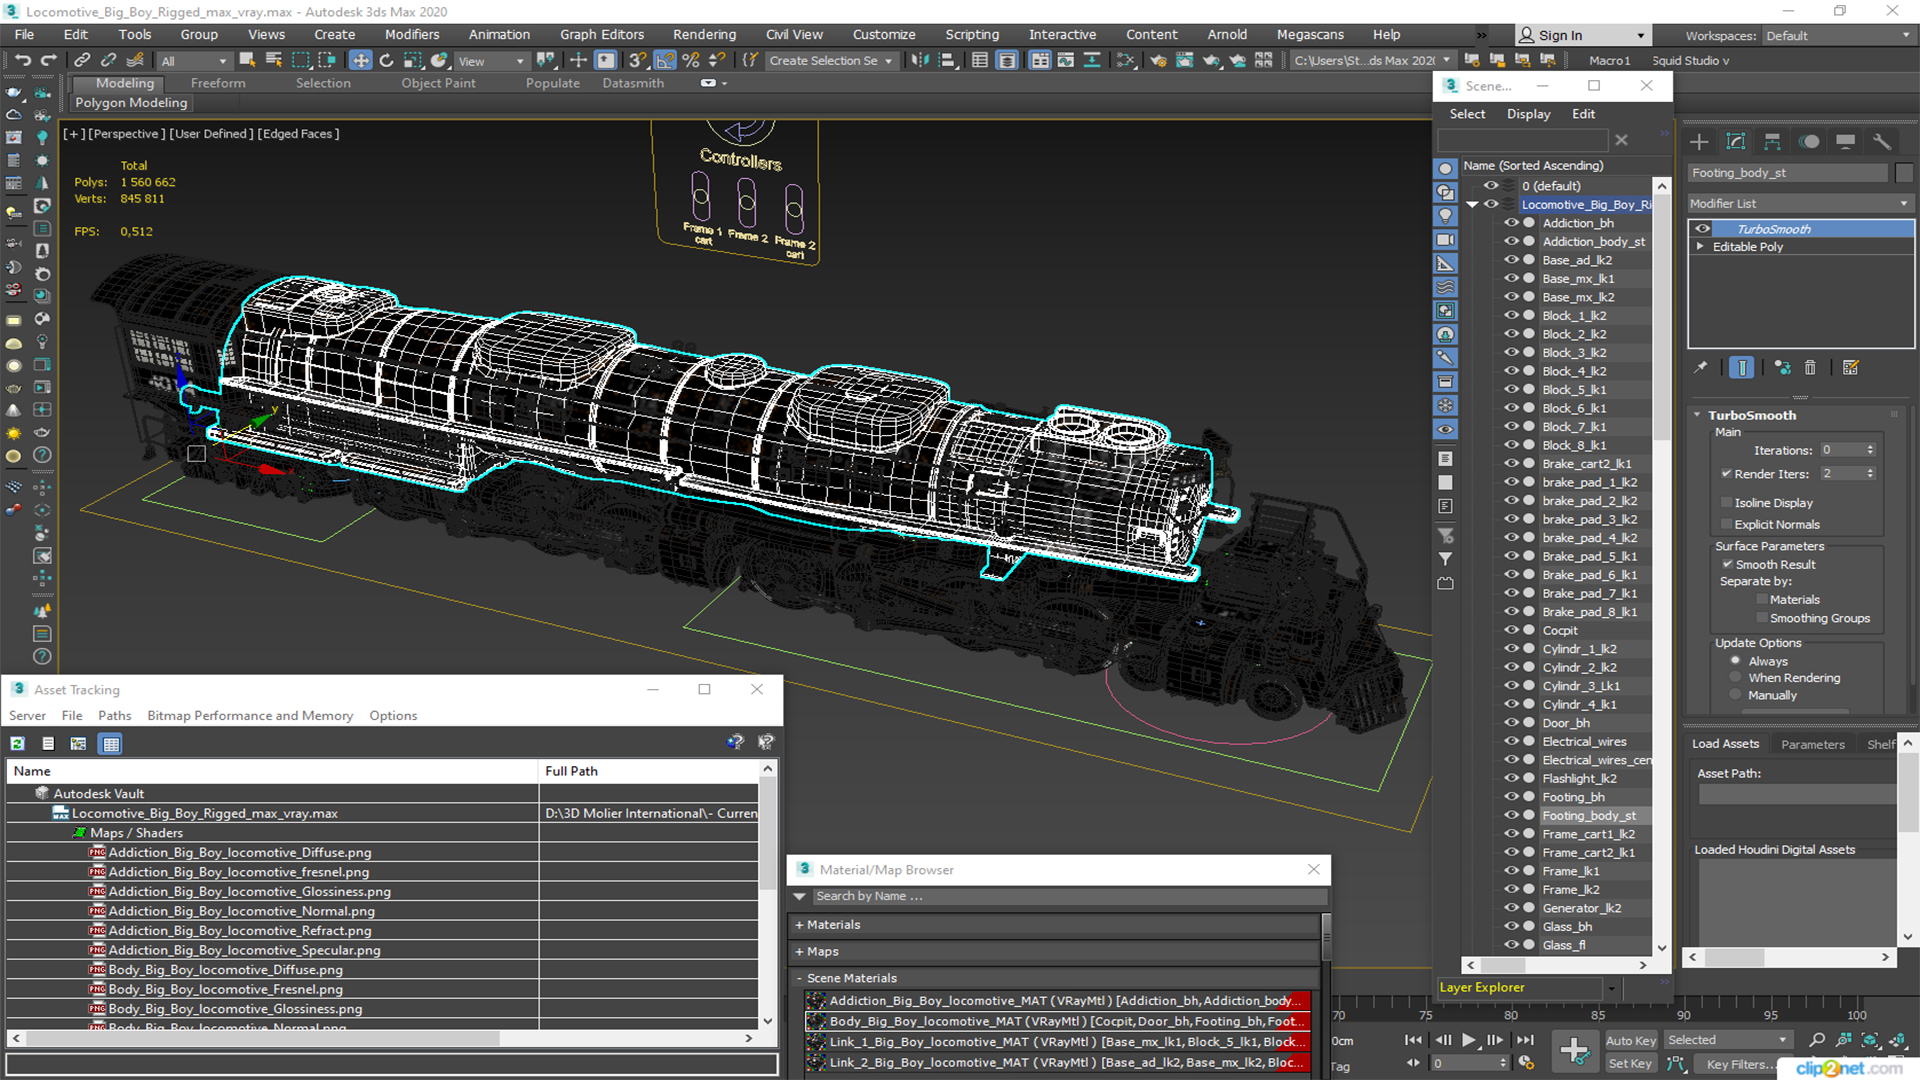Toggle Display Geometry filter in Scene Explorer

tap(1445, 168)
